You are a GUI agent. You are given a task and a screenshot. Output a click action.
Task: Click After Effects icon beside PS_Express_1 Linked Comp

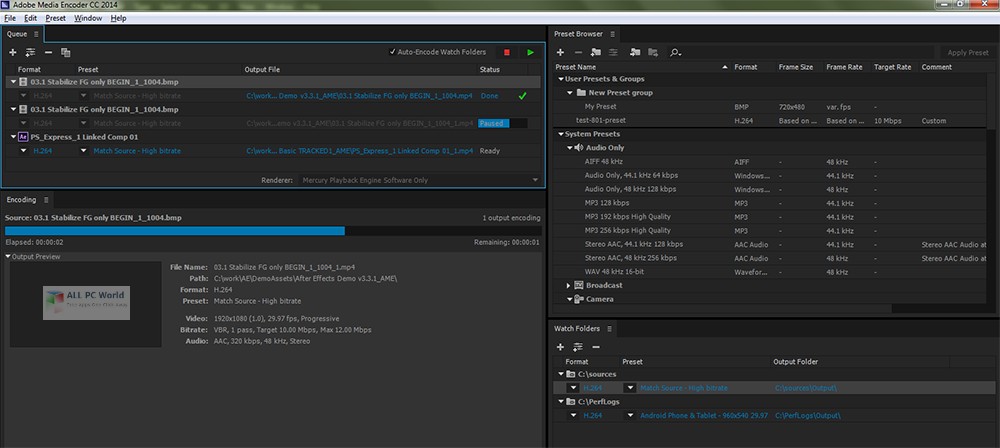[23, 137]
